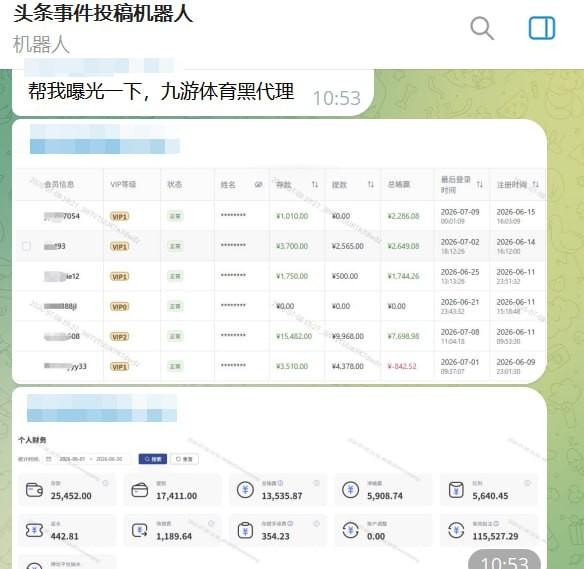Click the red loss value ¥-842.52
The height and width of the screenshot is (569, 584).
[402, 366]
